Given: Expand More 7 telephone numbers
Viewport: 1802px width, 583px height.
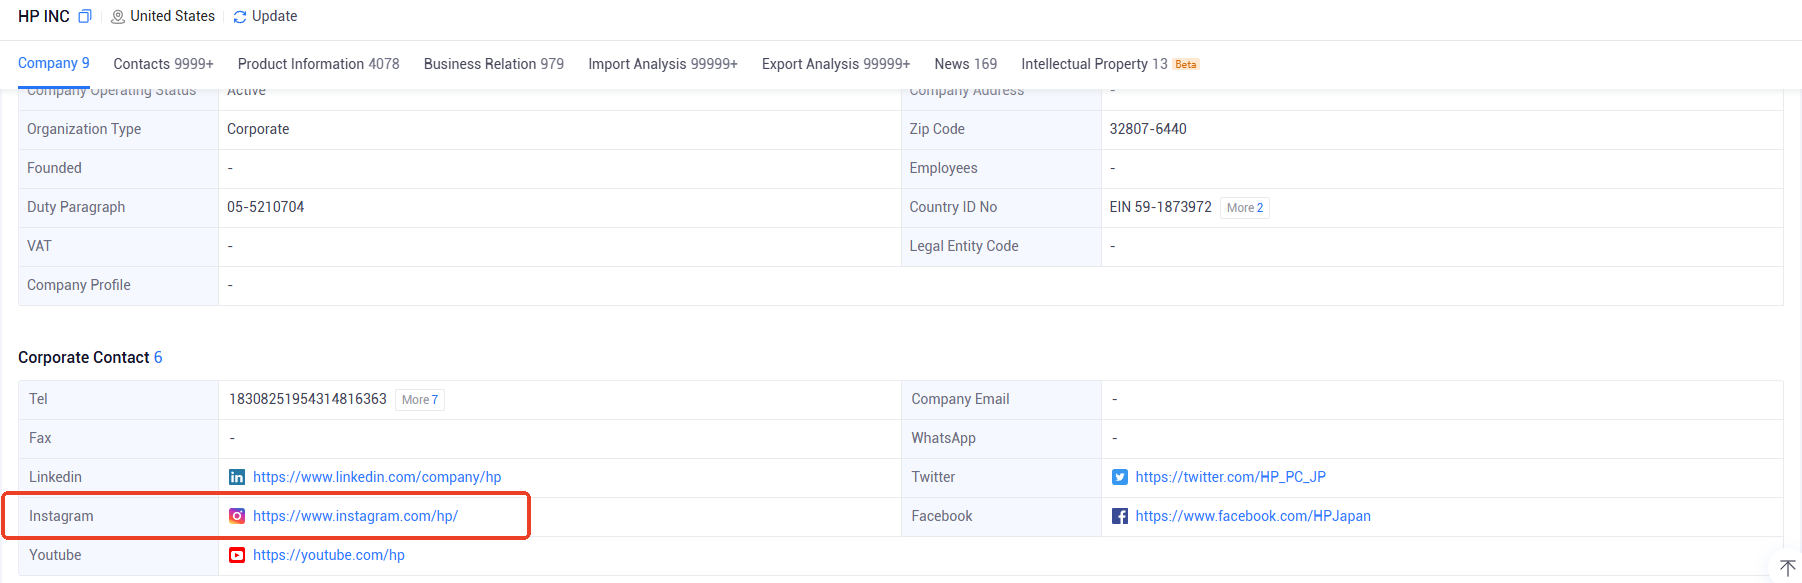Looking at the screenshot, I should pos(420,400).
